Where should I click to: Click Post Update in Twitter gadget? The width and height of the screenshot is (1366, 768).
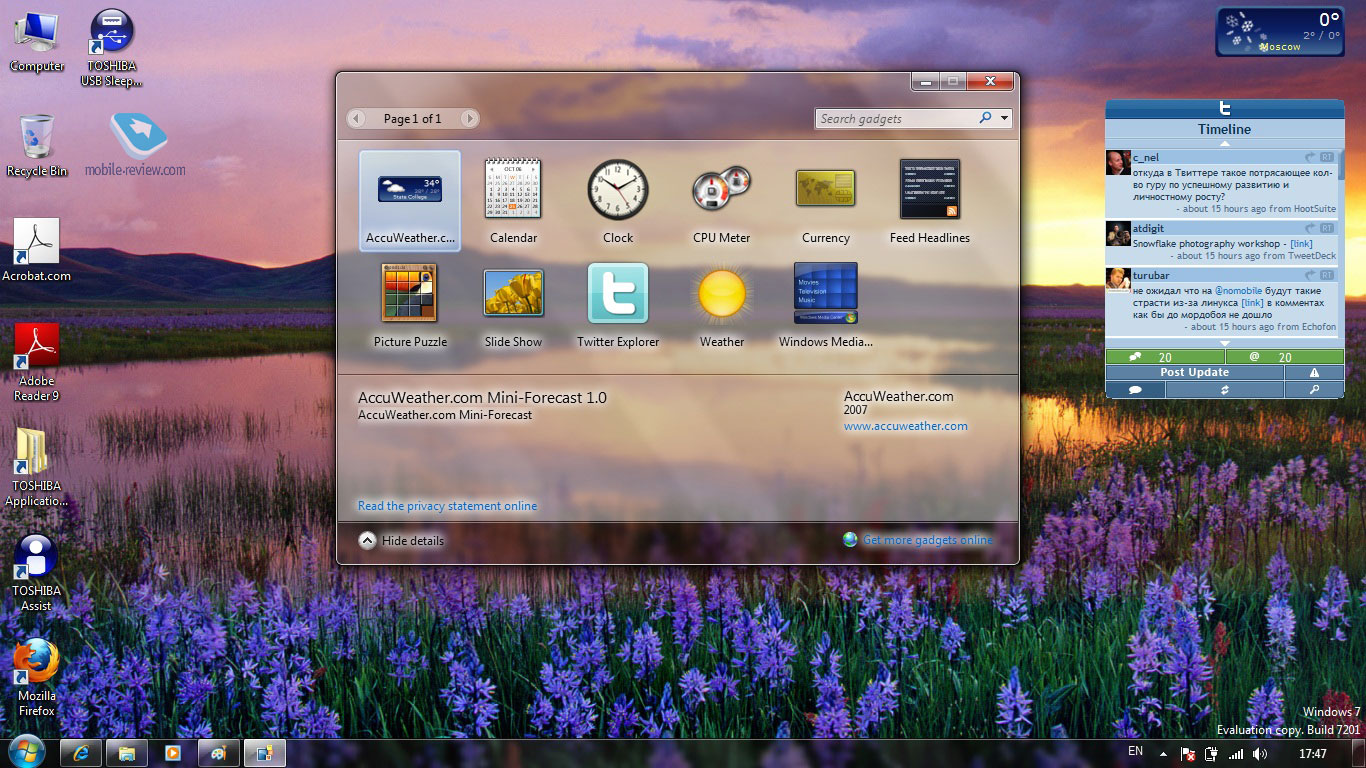pos(1195,372)
